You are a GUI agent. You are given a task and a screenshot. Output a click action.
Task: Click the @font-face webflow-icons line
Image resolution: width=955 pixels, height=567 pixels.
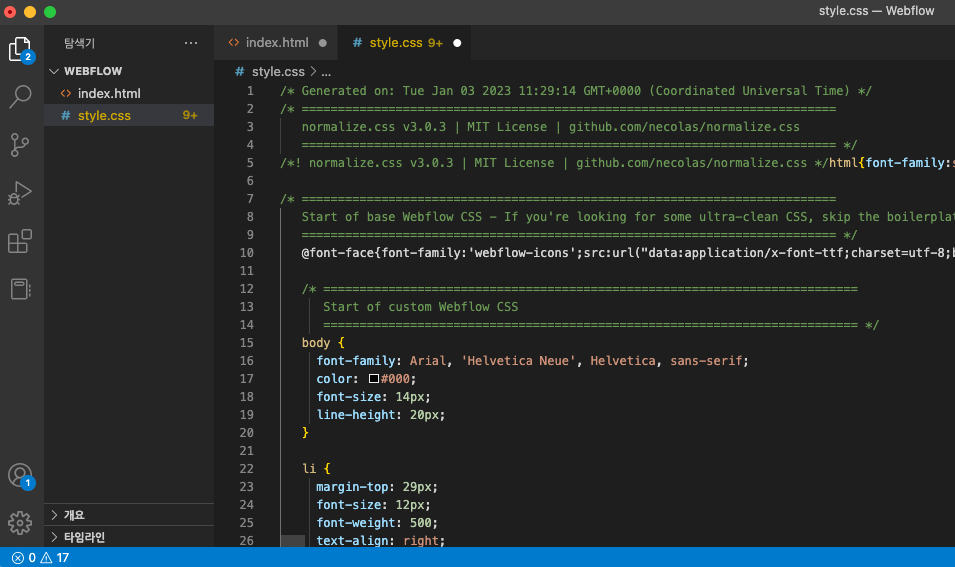[628, 253]
